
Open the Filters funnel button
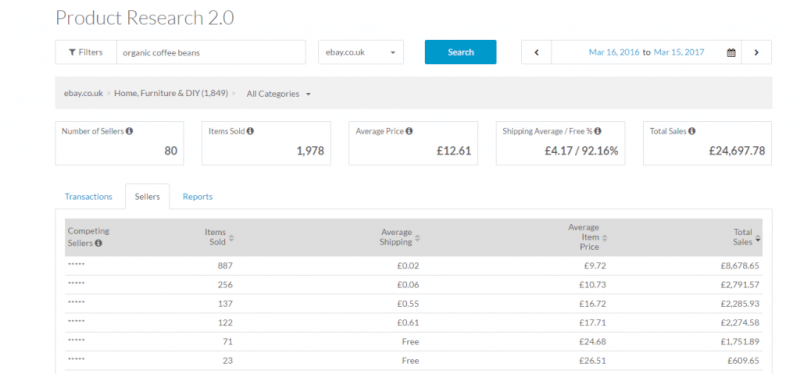86,52
